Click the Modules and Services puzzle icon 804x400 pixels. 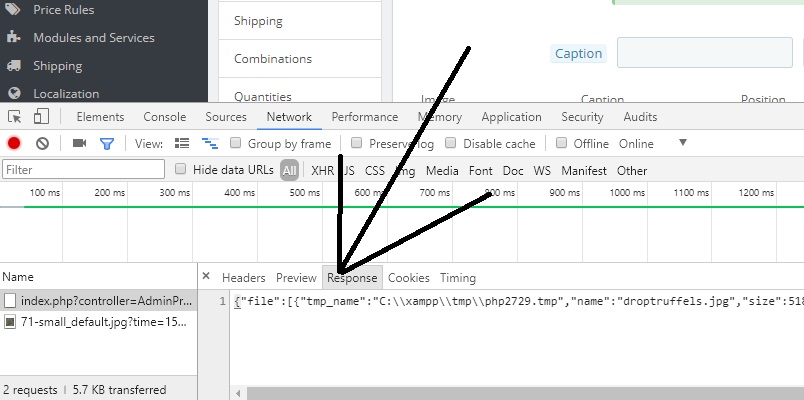14,37
